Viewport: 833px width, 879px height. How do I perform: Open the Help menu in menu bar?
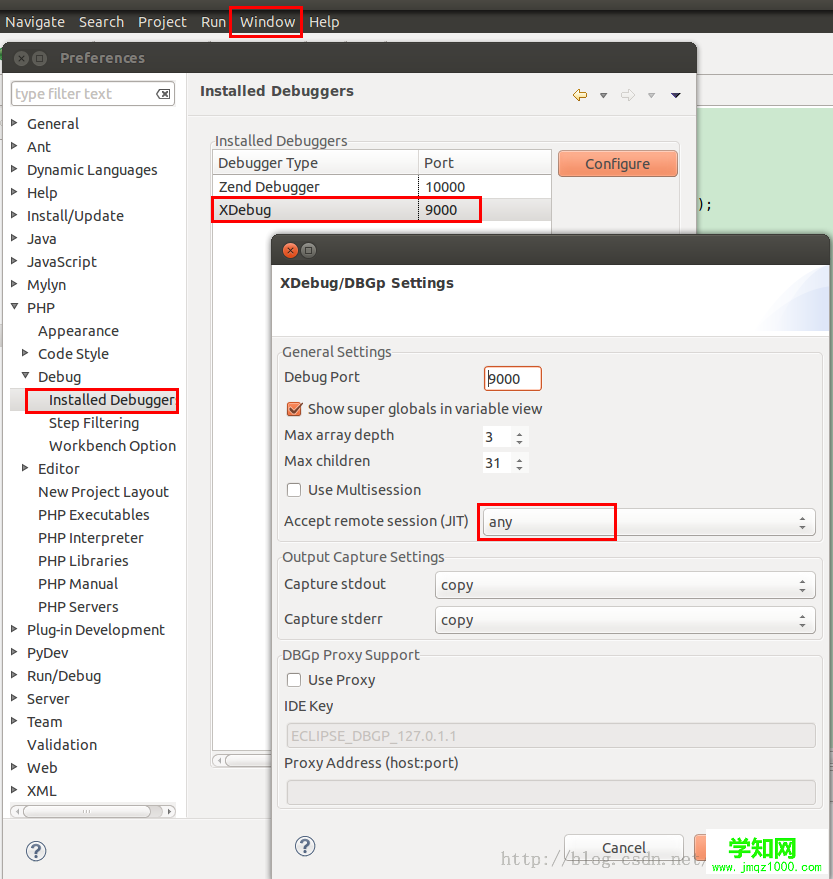(x=324, y=22)
